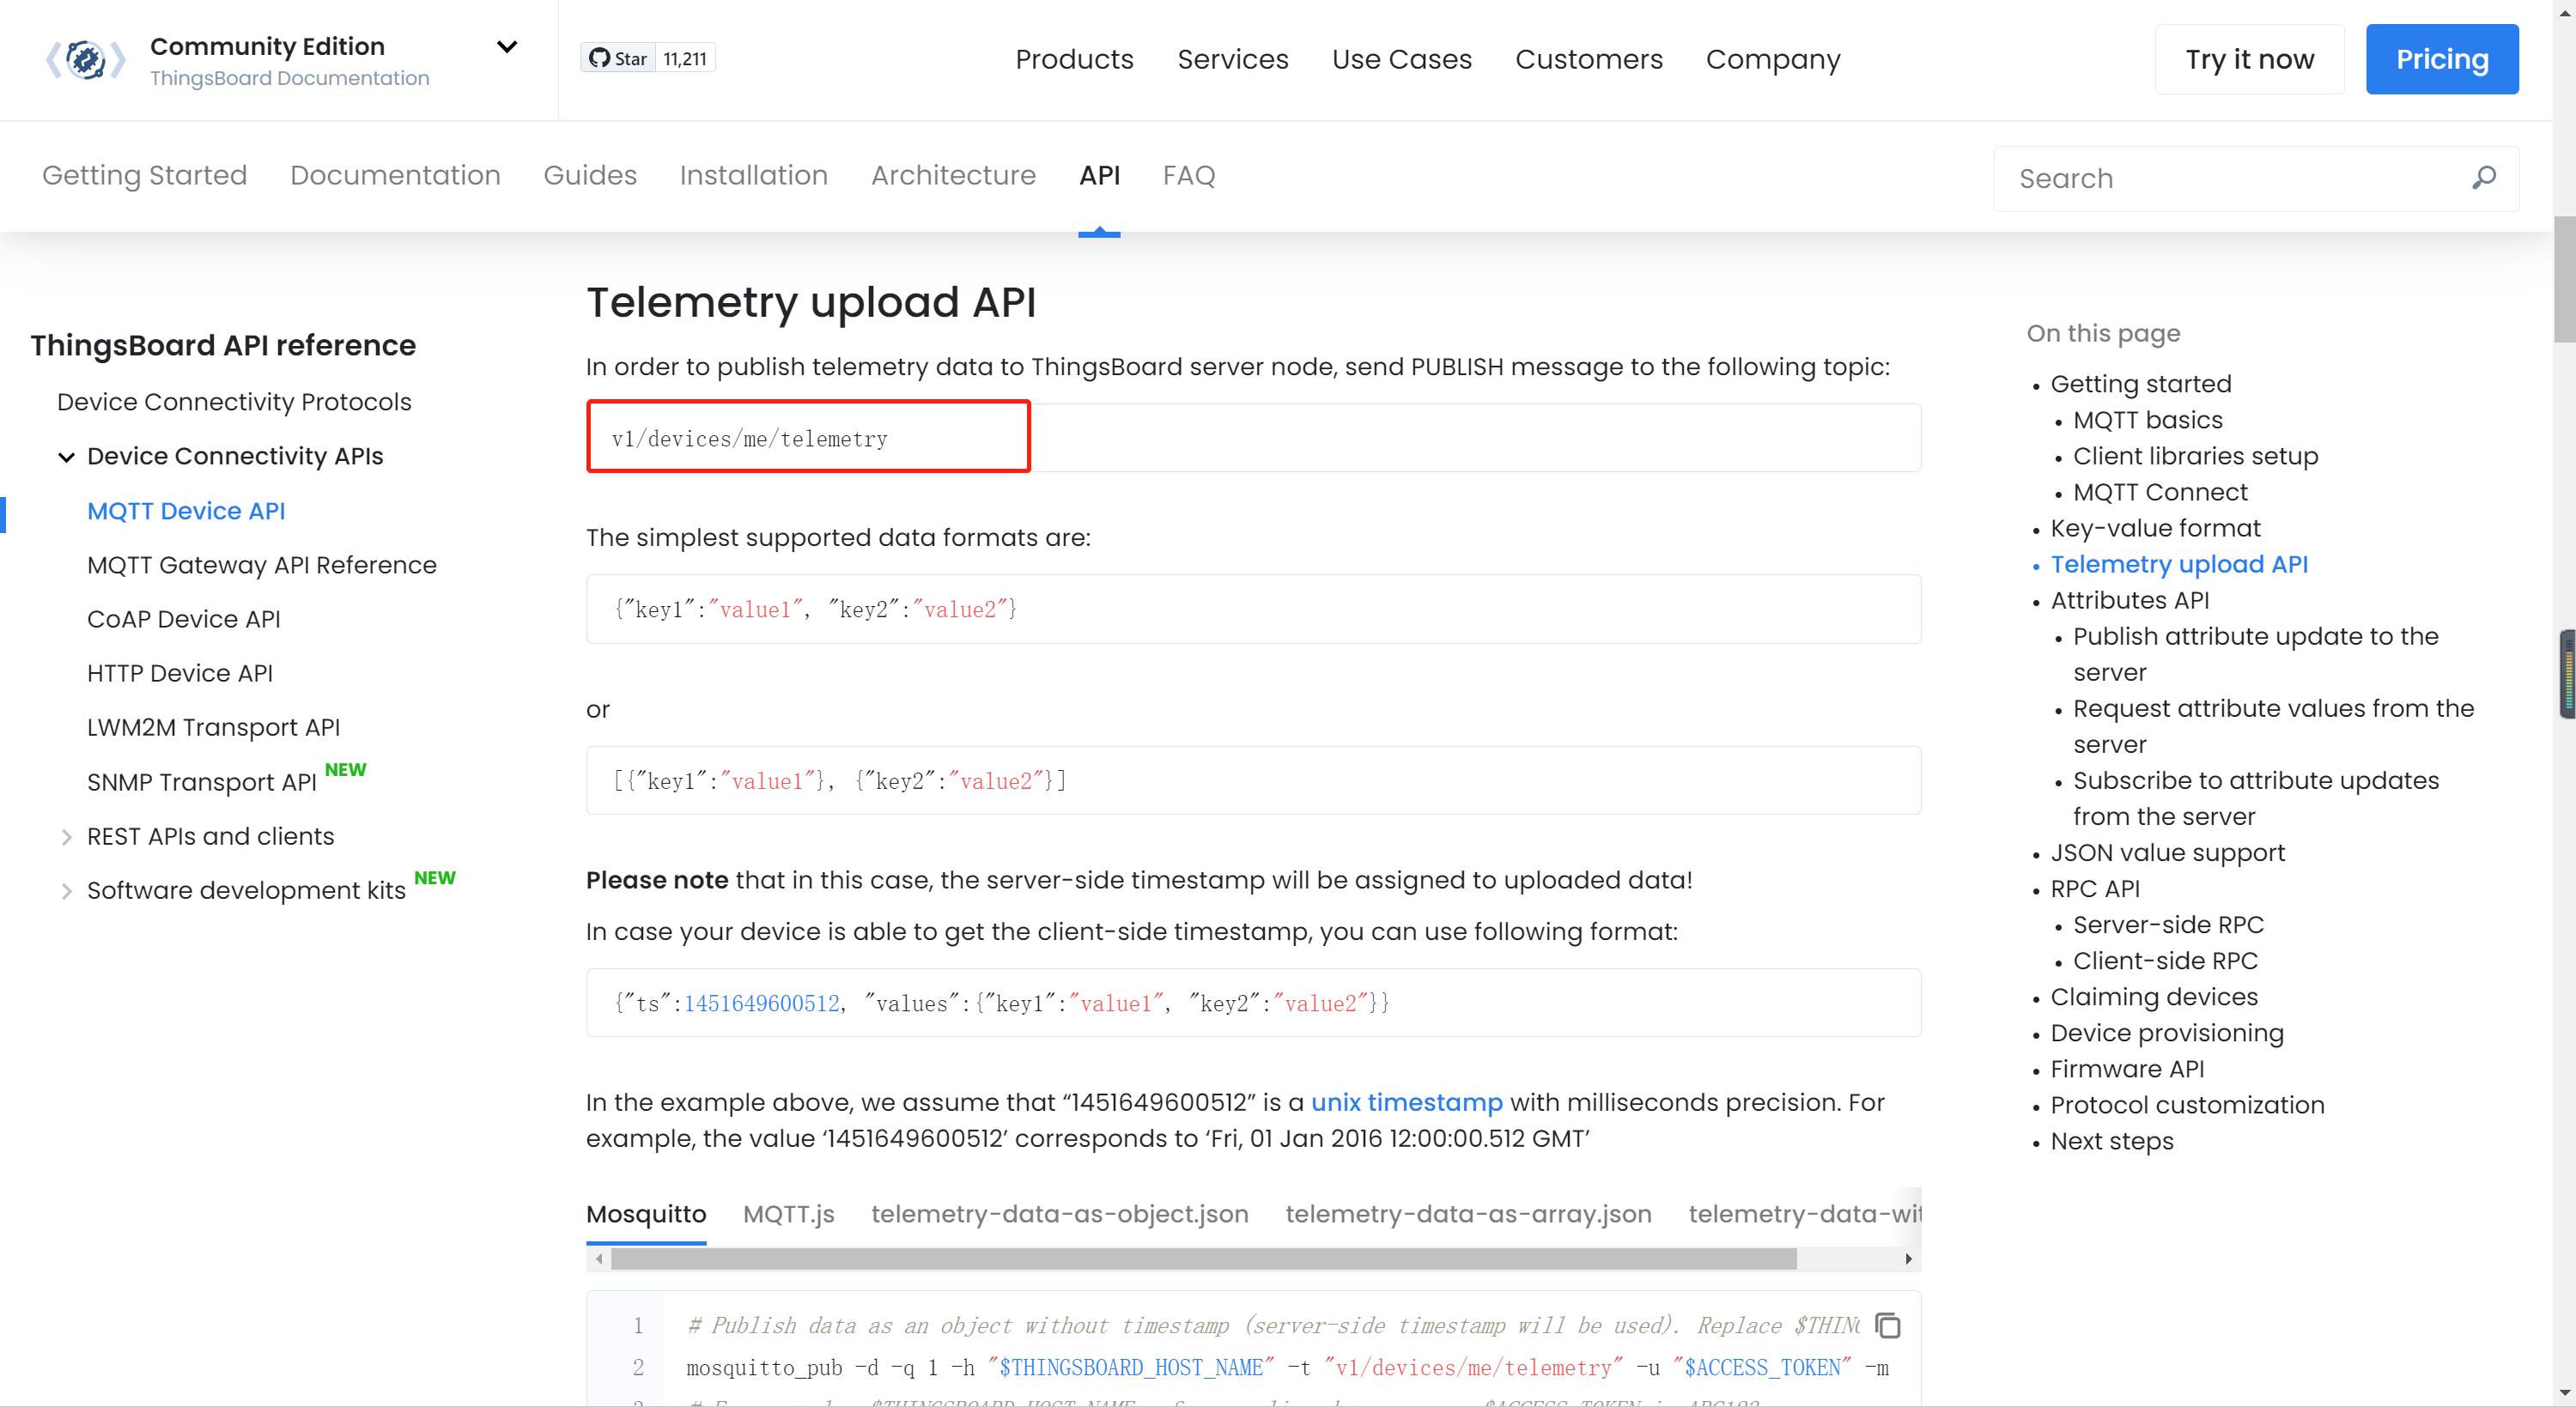
Task: Jump to JSON value support section
Action: point(2167,853)
